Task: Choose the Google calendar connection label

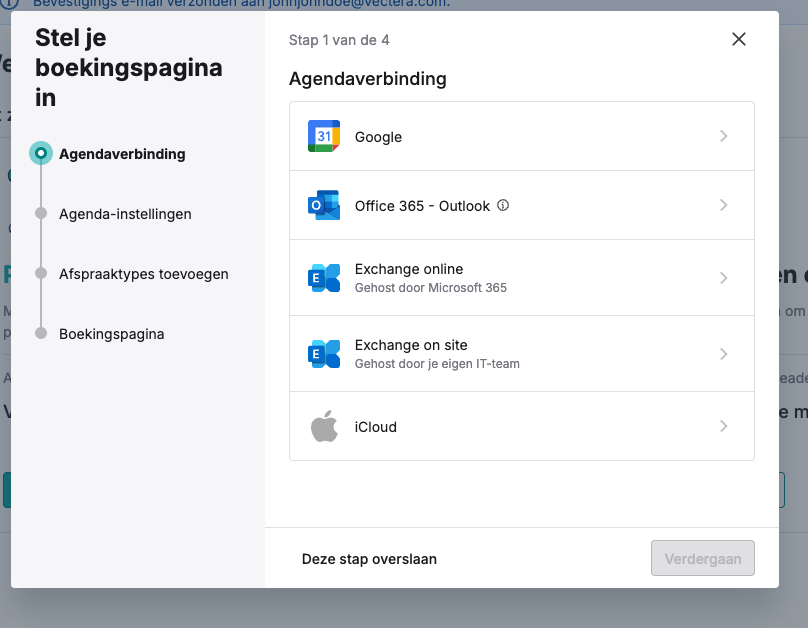Action: pos(378,137)
